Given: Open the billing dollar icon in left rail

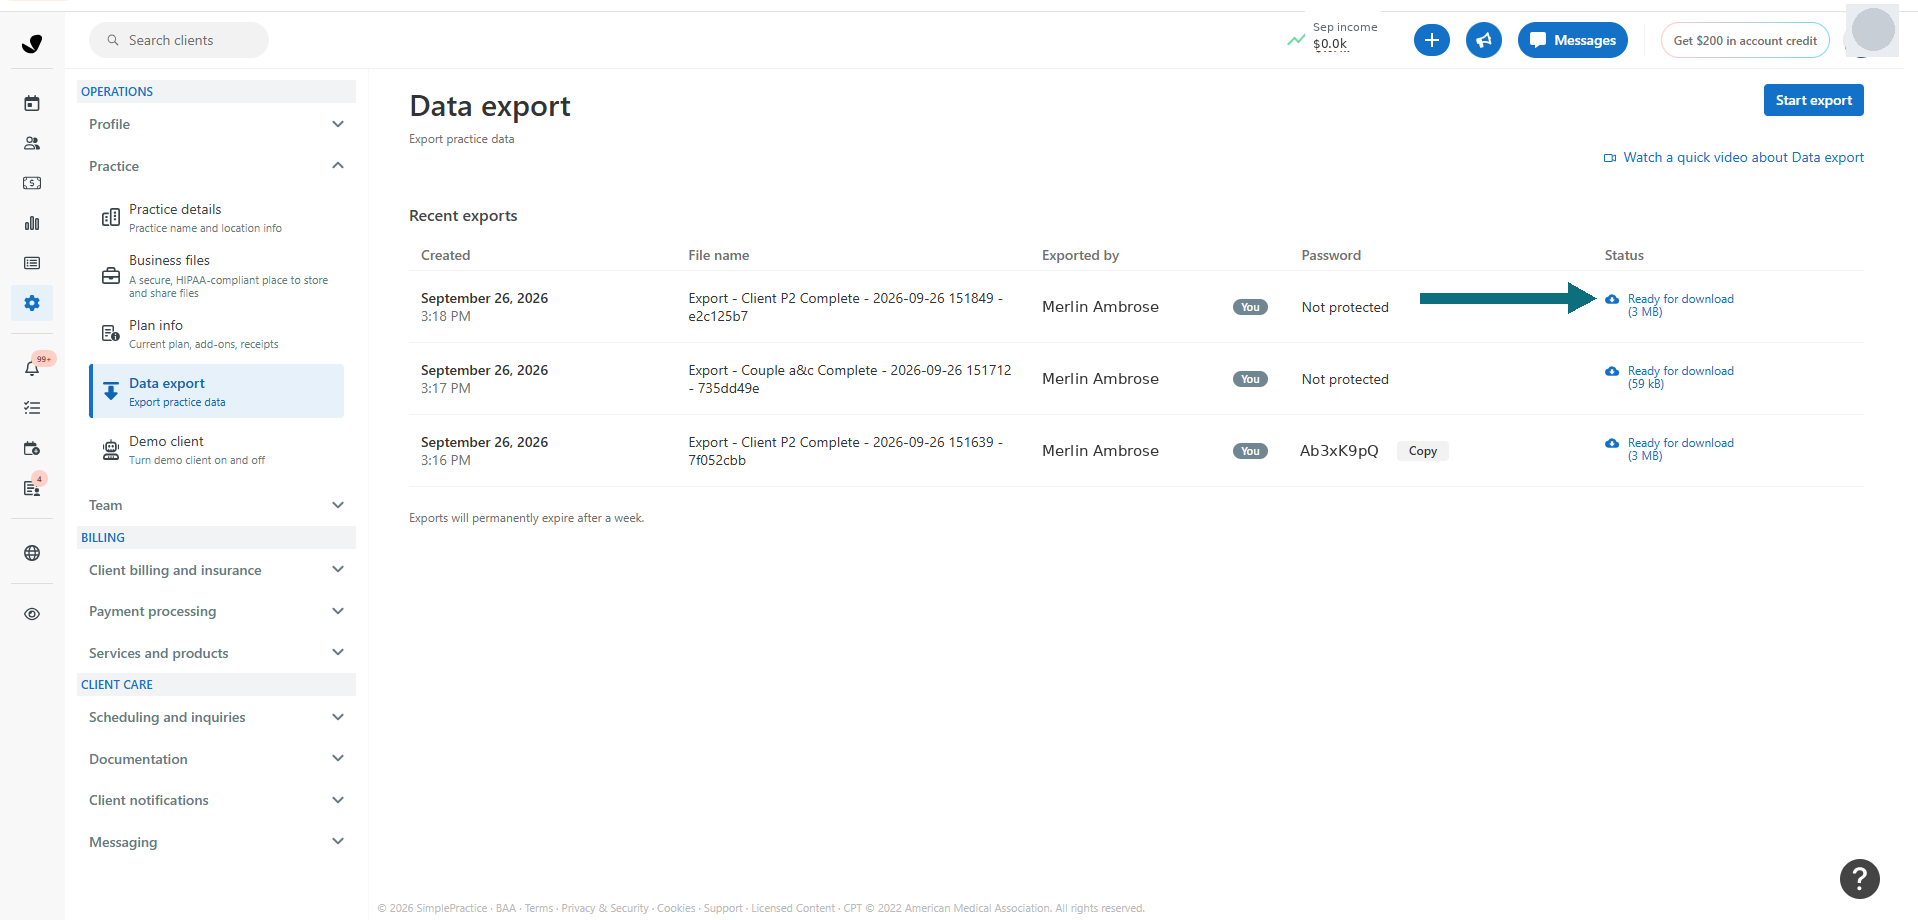Looking at the screenshot, I should [x=32, y=183].
